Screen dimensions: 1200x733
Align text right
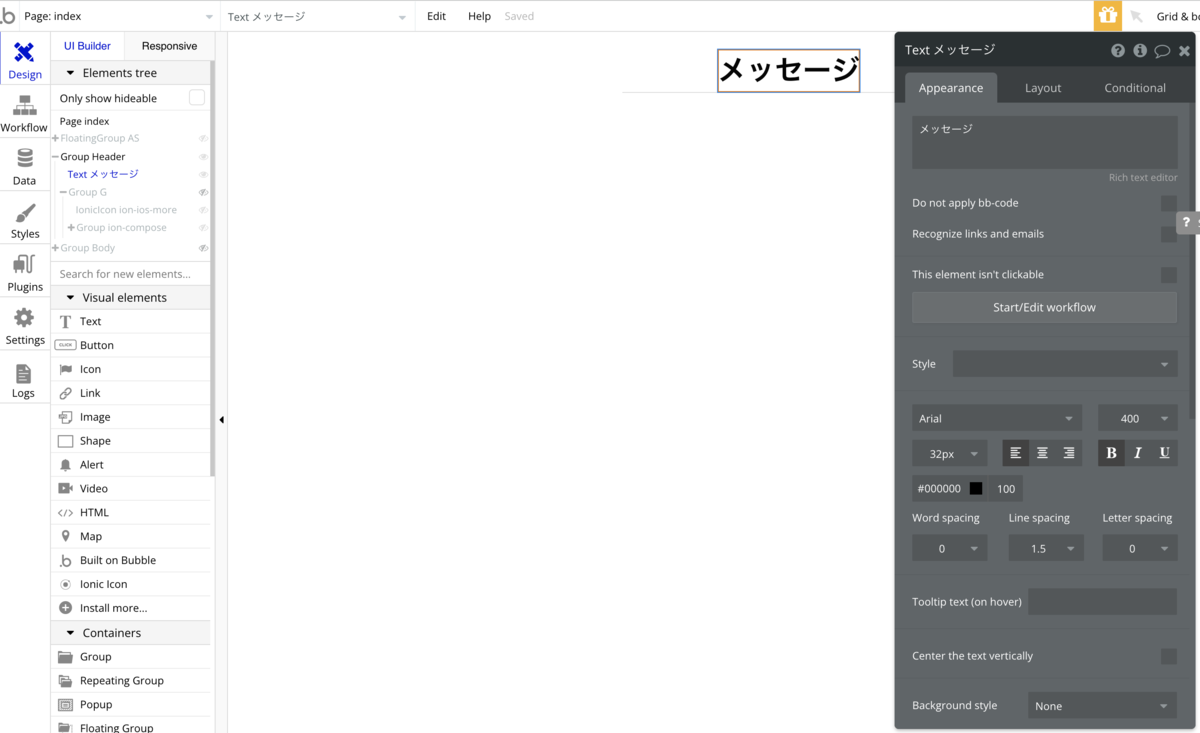[1069, 453]
